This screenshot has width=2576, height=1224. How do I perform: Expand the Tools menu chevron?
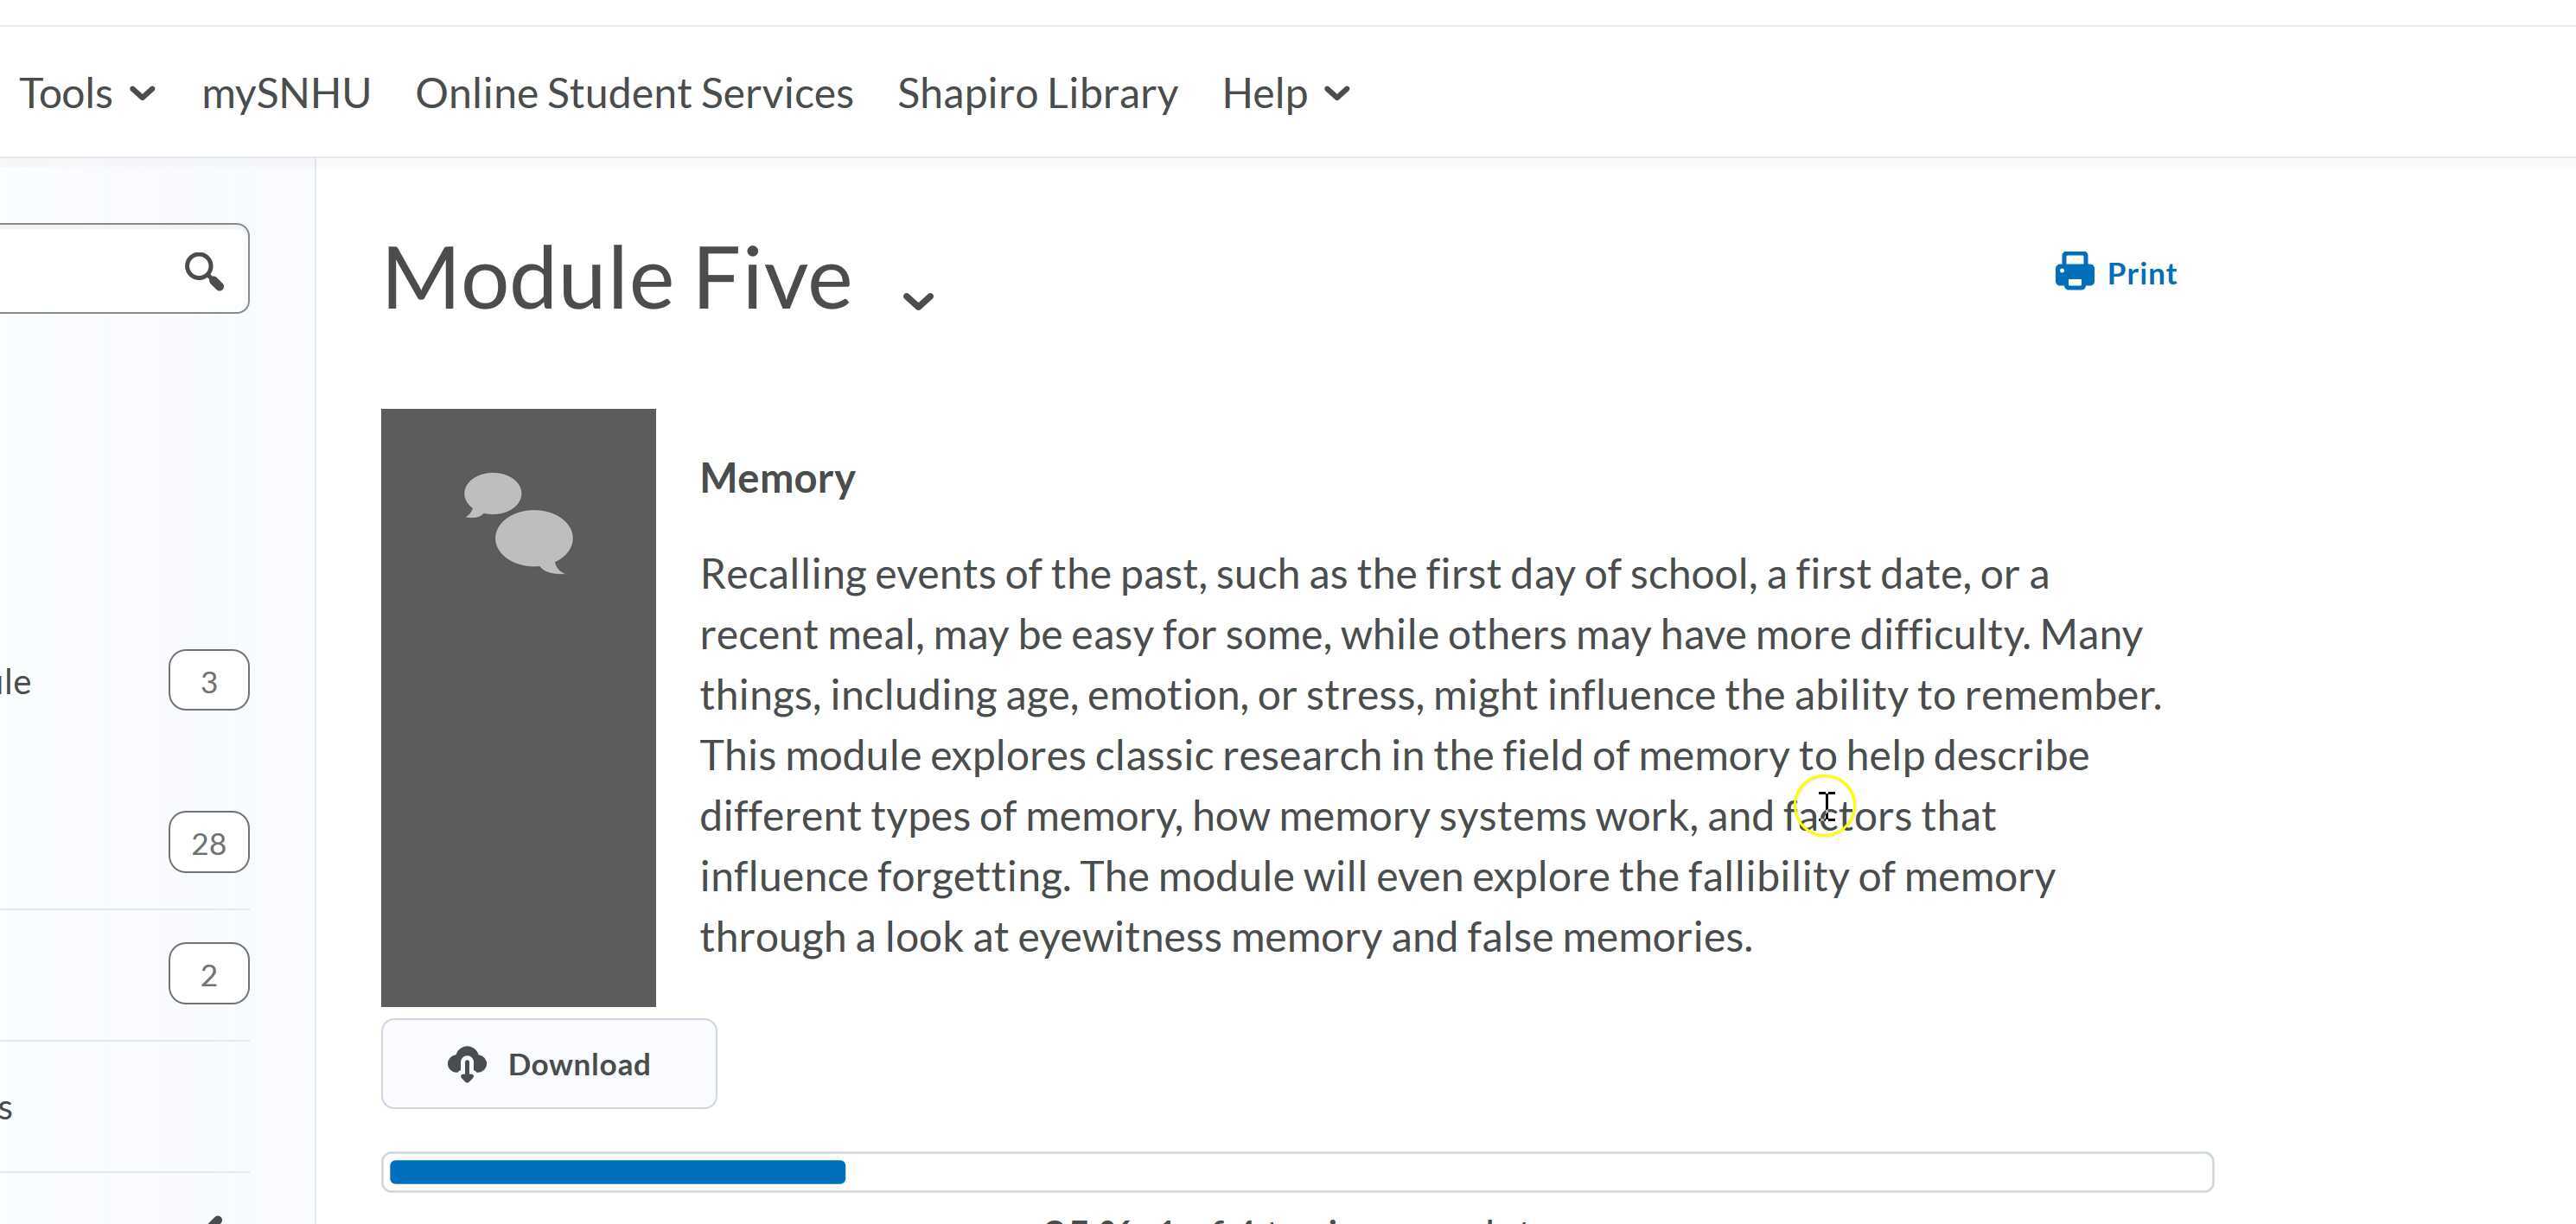143,94
